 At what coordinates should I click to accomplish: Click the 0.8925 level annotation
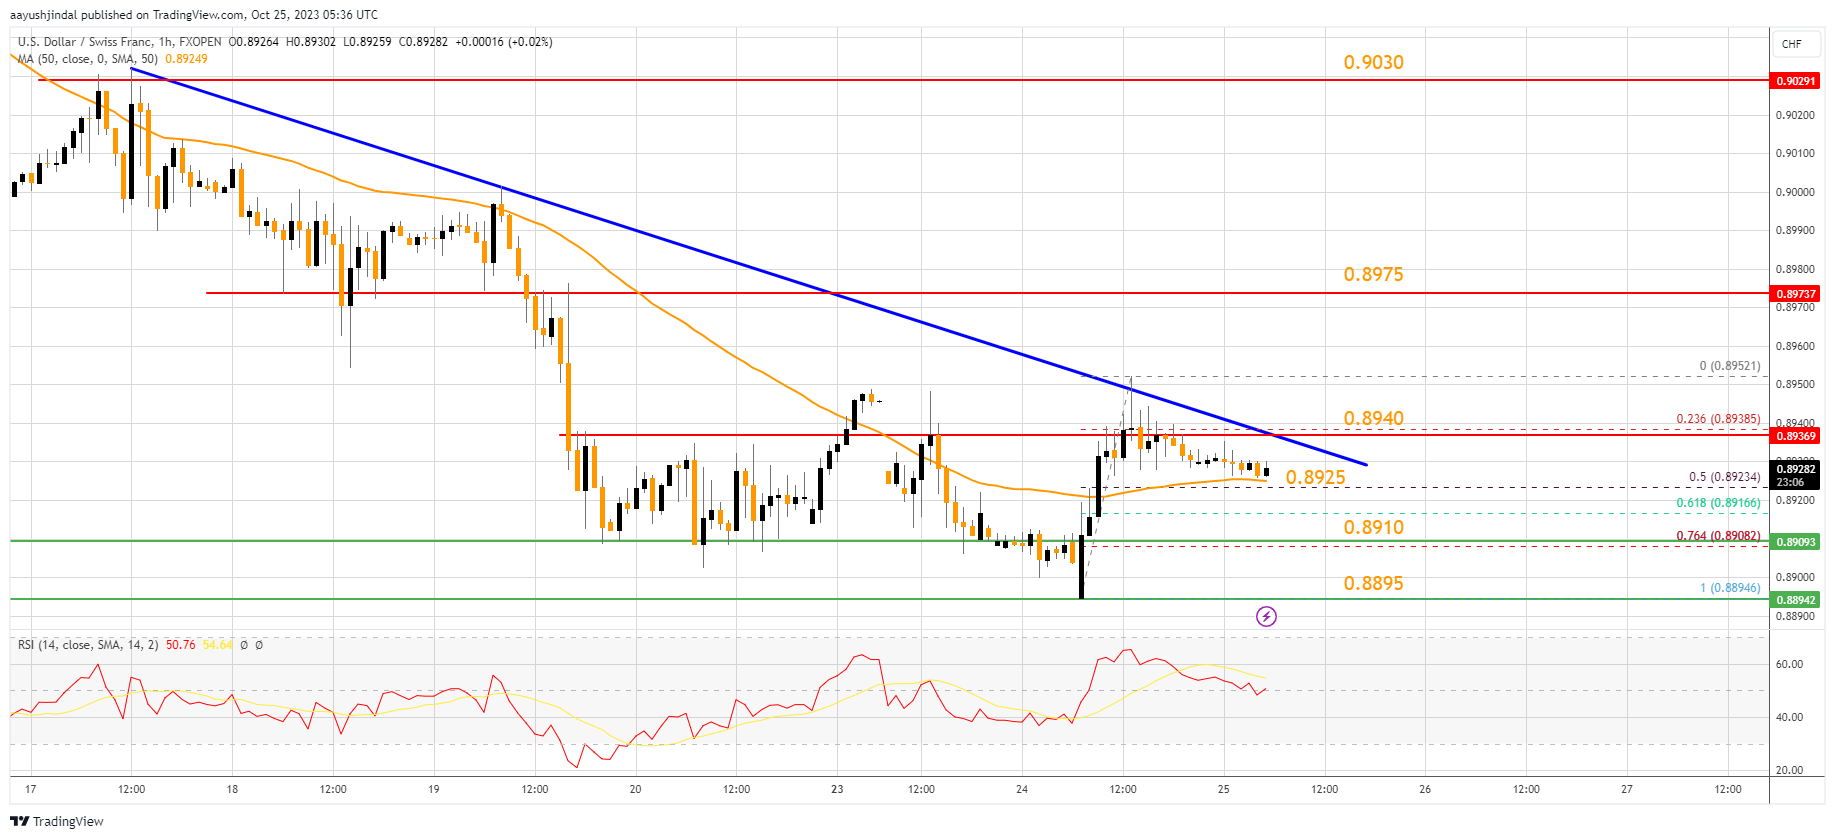(x=1315, y=477)
